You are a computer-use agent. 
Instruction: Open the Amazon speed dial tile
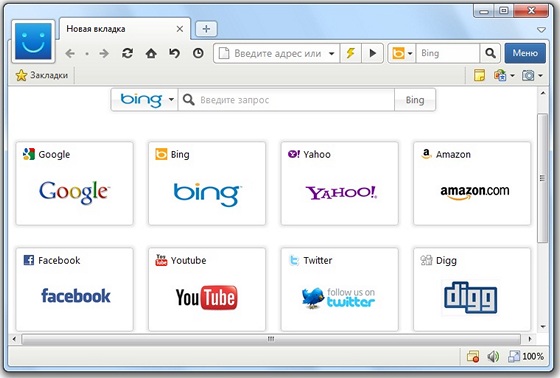[472, 183]
